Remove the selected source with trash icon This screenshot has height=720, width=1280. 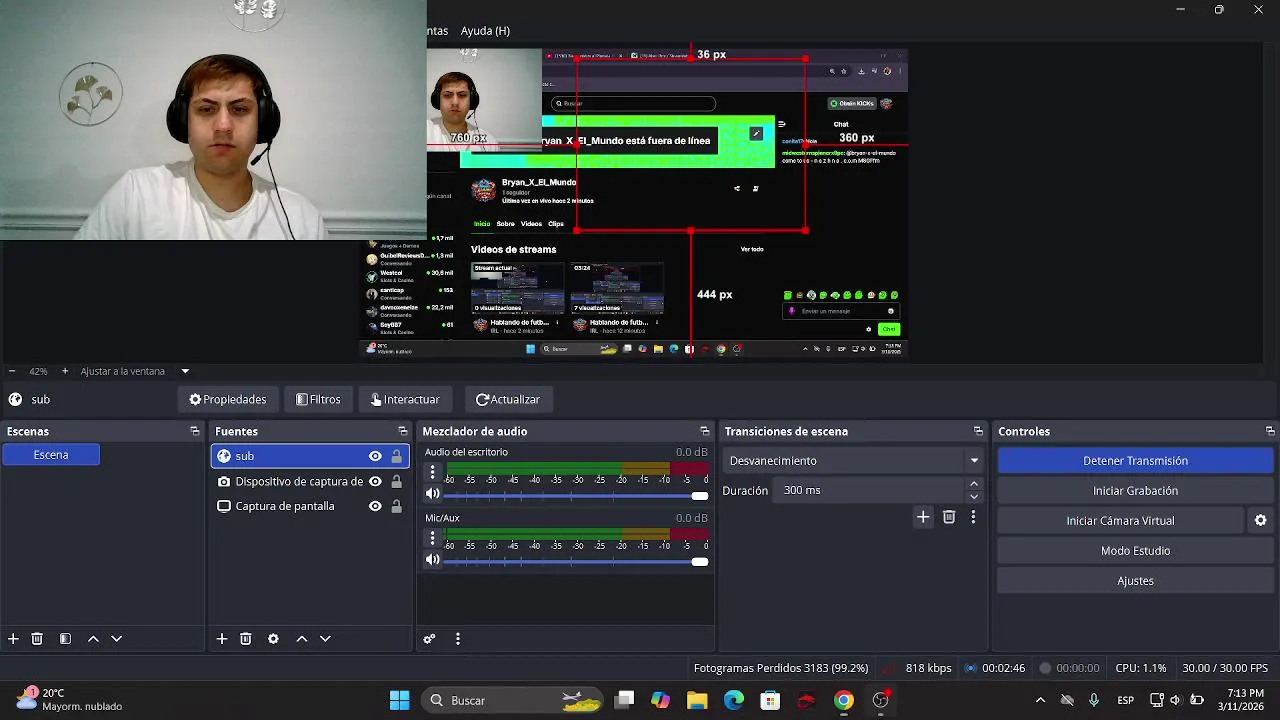pyautogui.click(x=245, y=639)
